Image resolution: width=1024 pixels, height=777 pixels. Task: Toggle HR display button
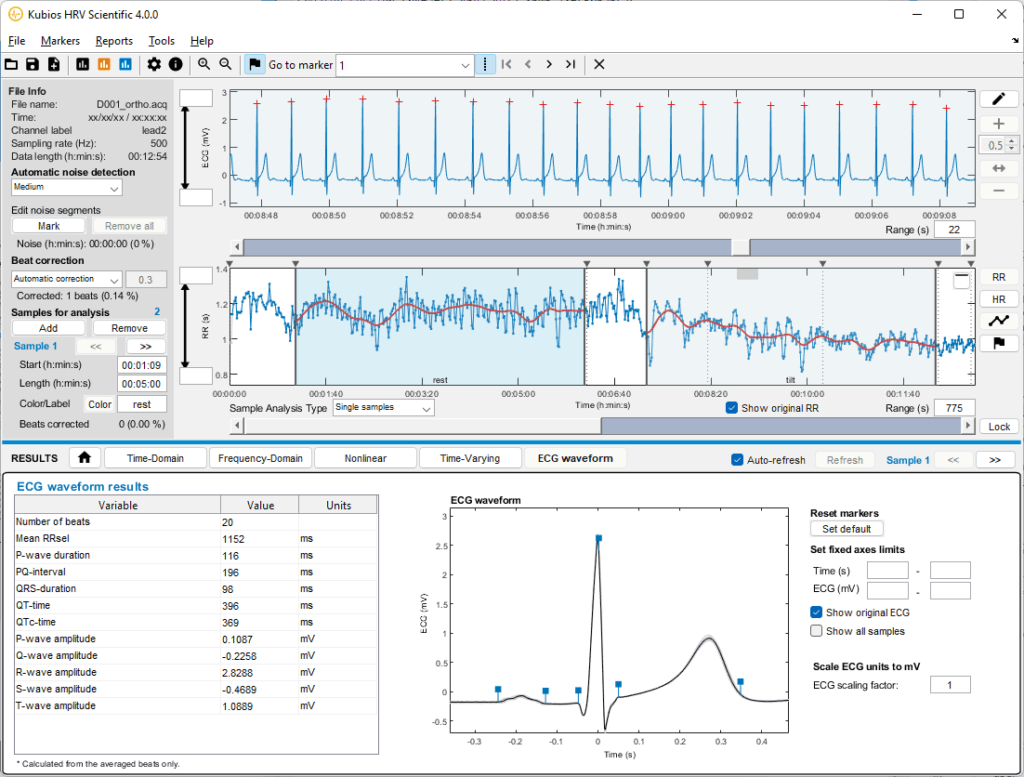click(999, 299)
